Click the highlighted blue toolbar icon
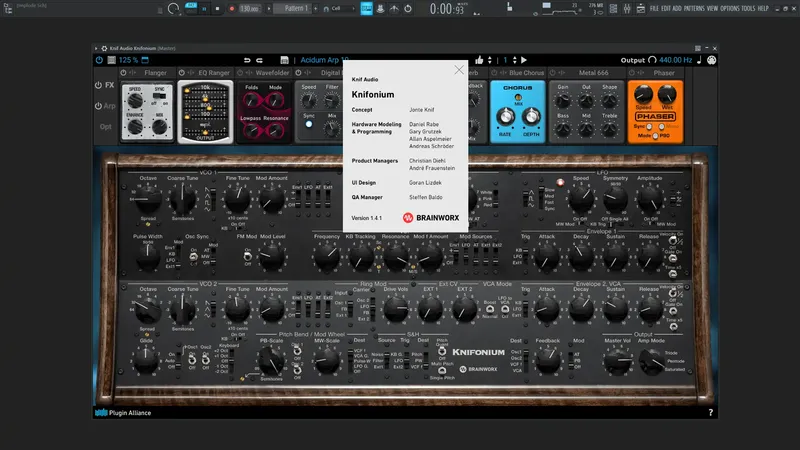This screenshot has width=800, height=450. [x=366, y=9]
